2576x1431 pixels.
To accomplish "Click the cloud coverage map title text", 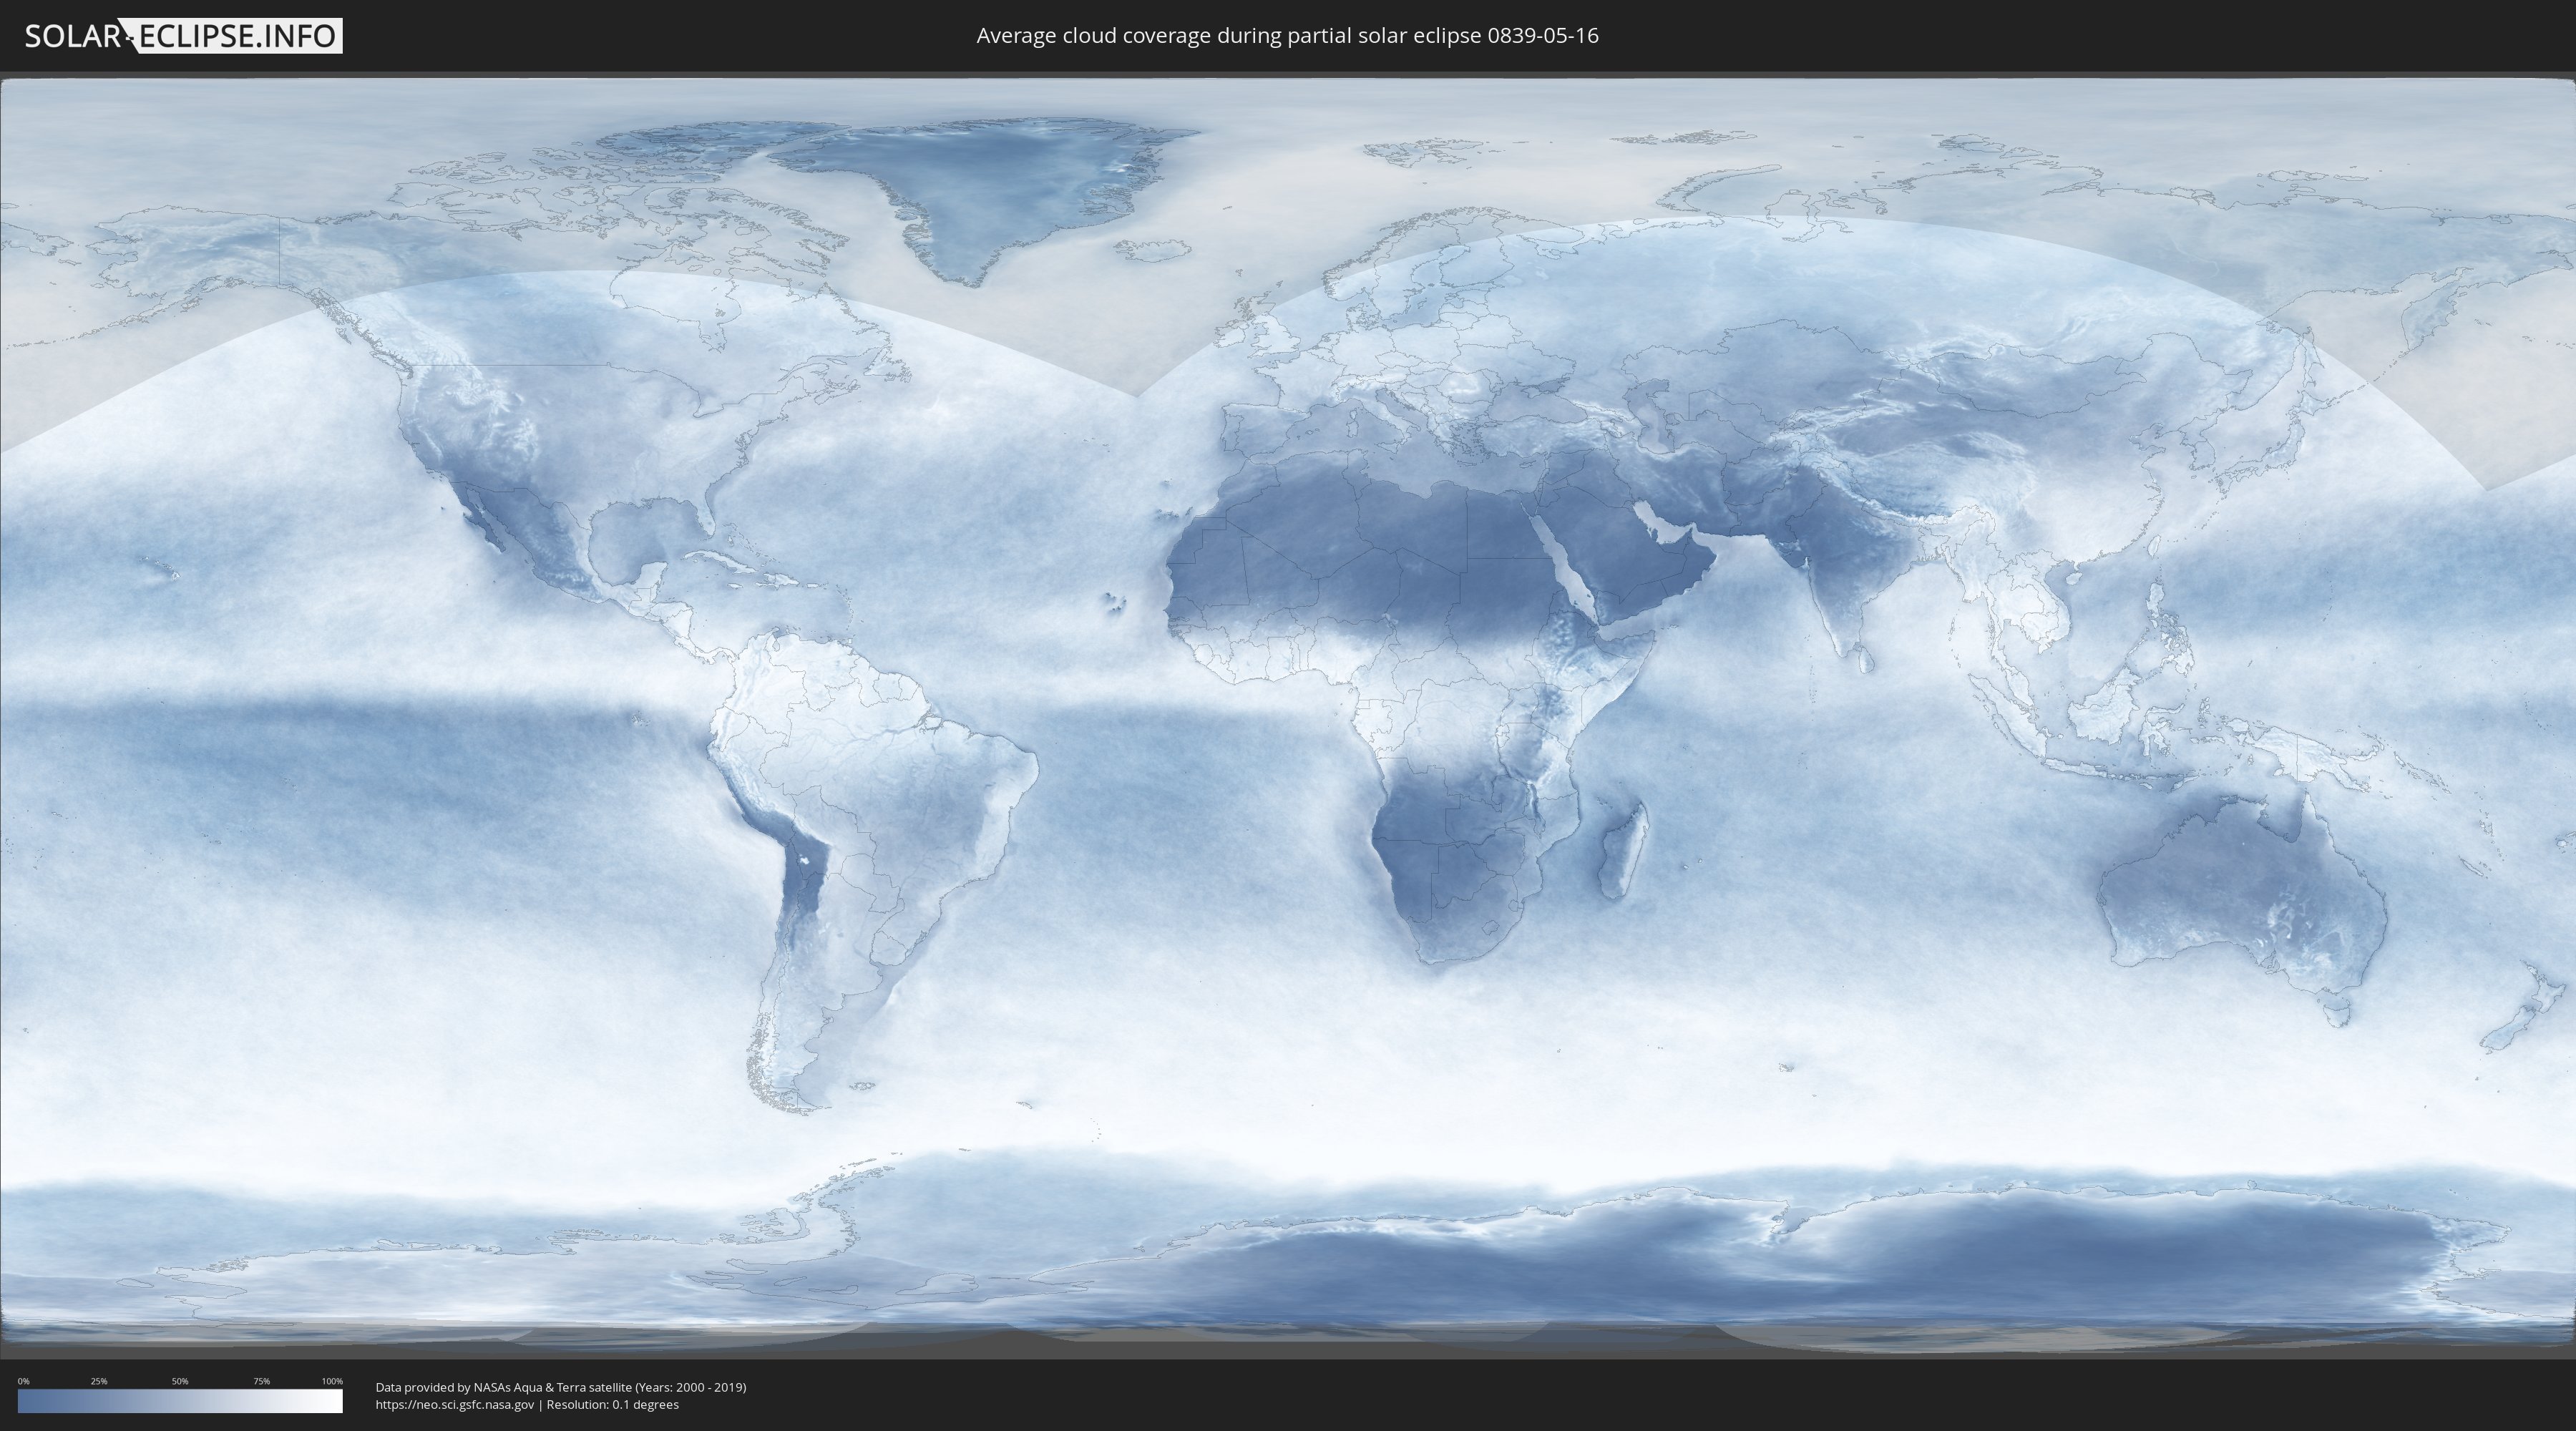I will click(x=1287, y=36).
